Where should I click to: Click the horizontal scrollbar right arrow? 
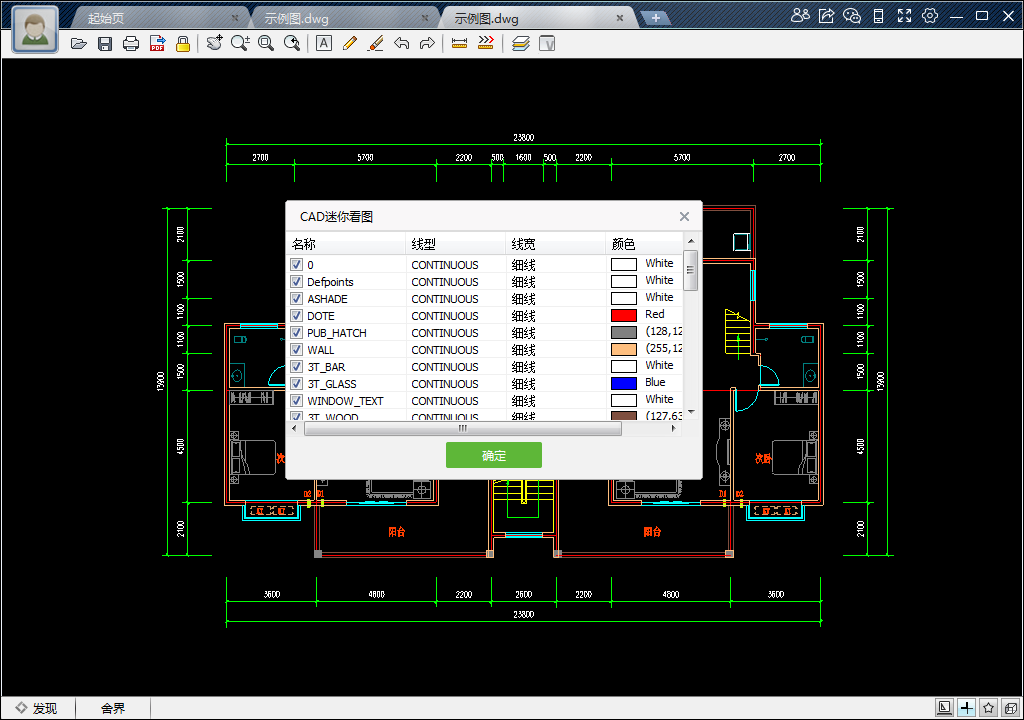pos(674,429)
